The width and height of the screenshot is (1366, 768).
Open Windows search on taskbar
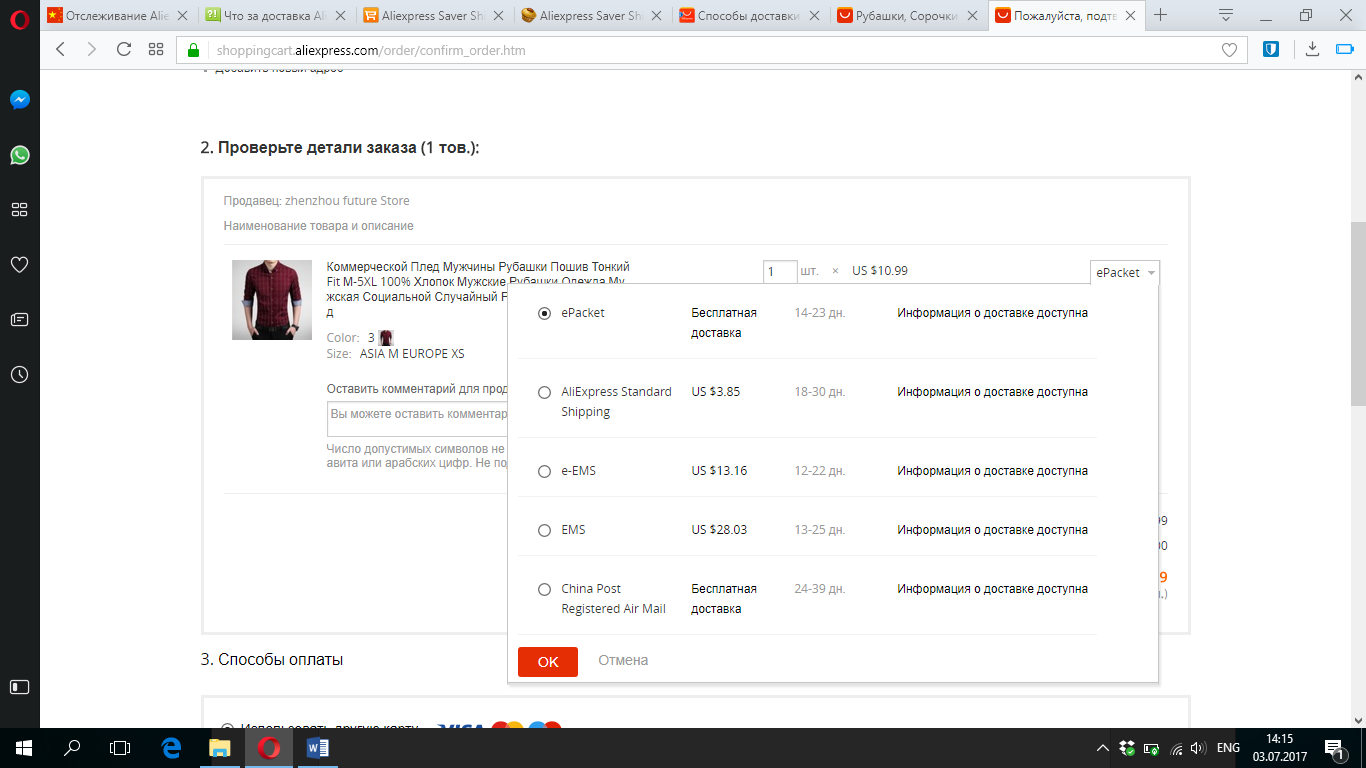click(x=71, y=747)
